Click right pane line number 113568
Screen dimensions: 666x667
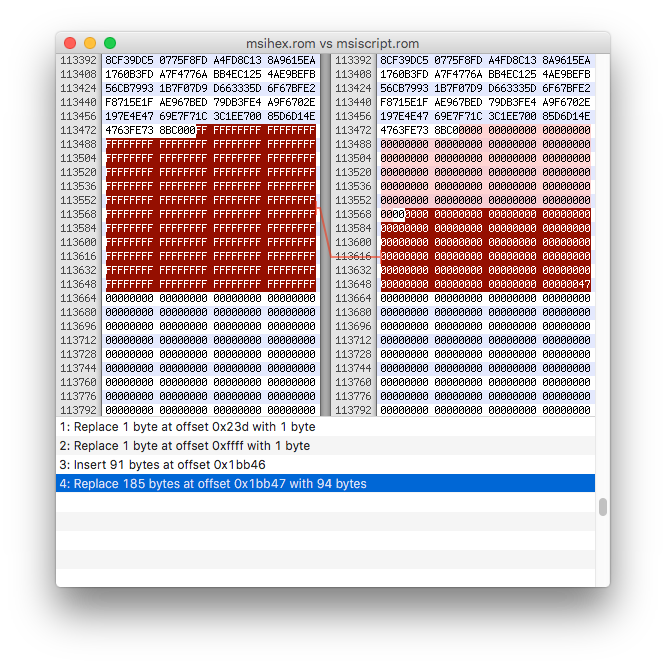click(x=353, y=214)
